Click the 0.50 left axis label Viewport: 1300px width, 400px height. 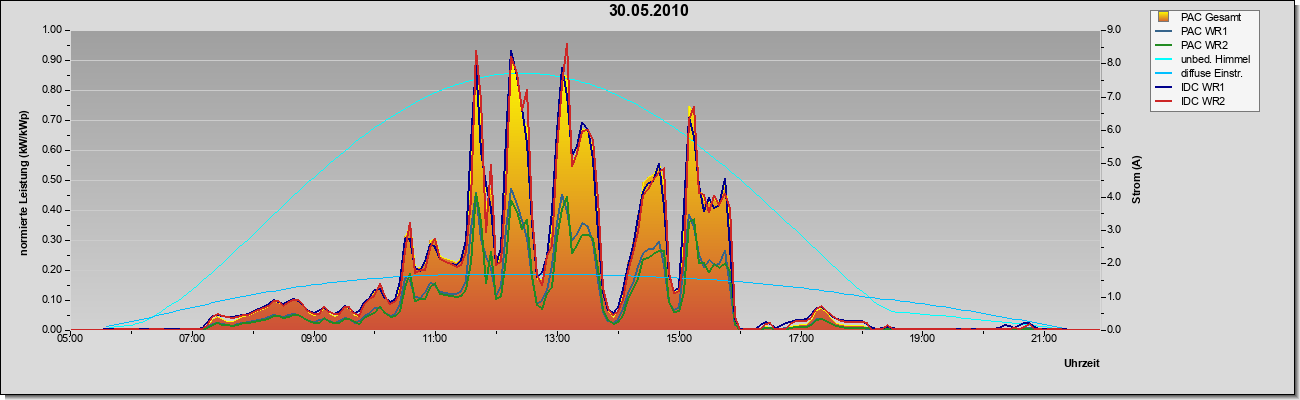click(51, 180)
